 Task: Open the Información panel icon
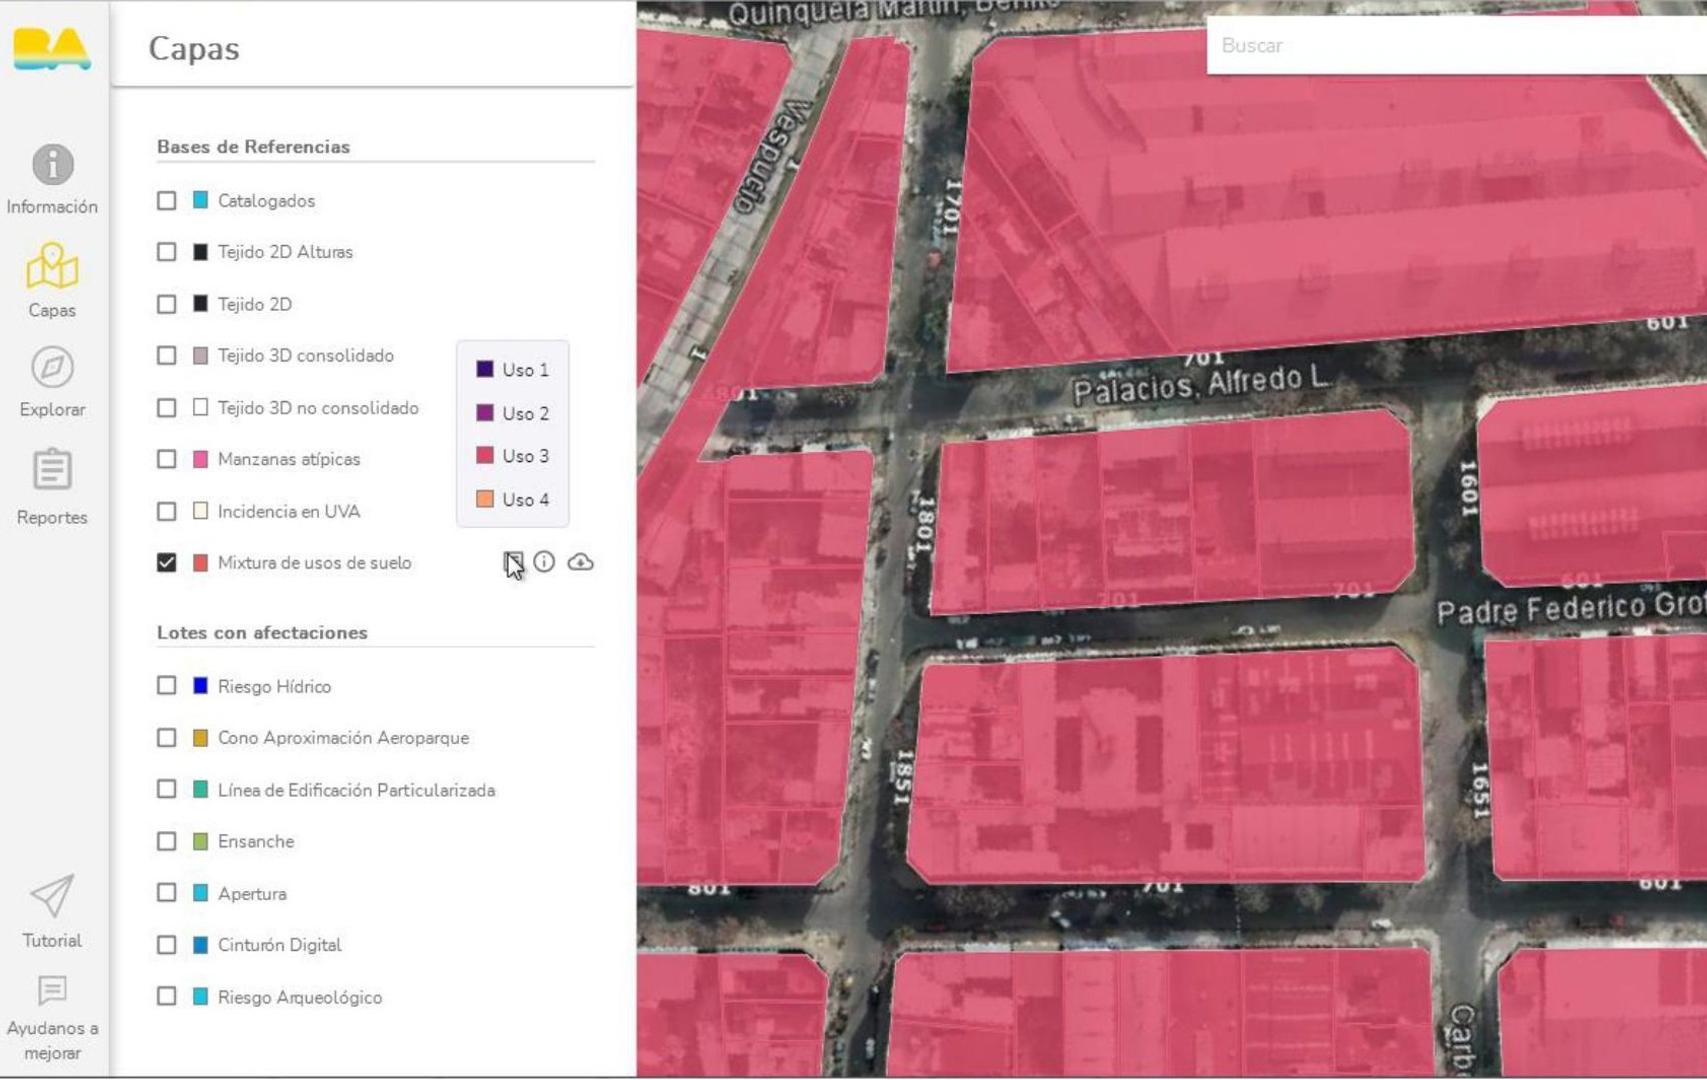tap(52, 165)
